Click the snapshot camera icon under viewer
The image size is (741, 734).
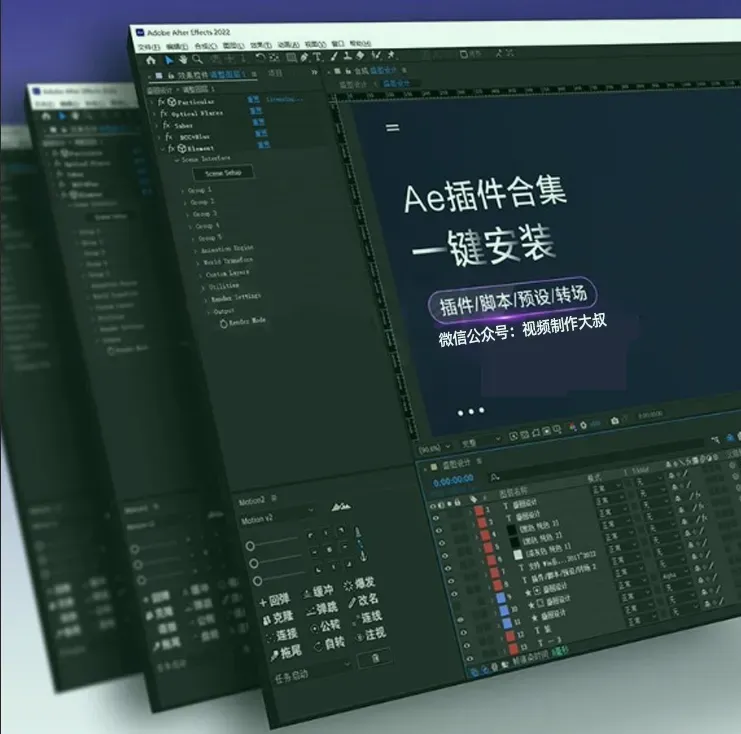(x=614, y=420)
